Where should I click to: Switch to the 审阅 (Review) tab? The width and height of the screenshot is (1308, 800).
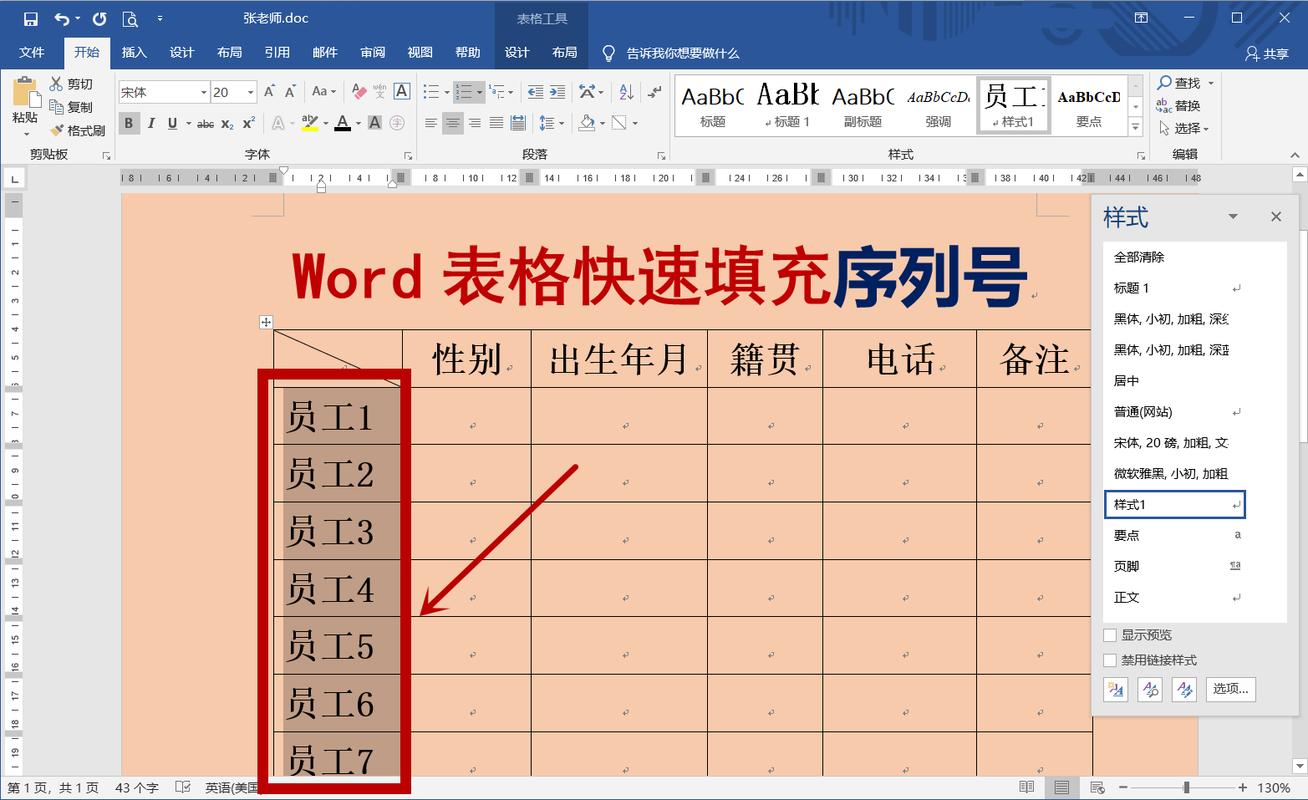point(373,53)
